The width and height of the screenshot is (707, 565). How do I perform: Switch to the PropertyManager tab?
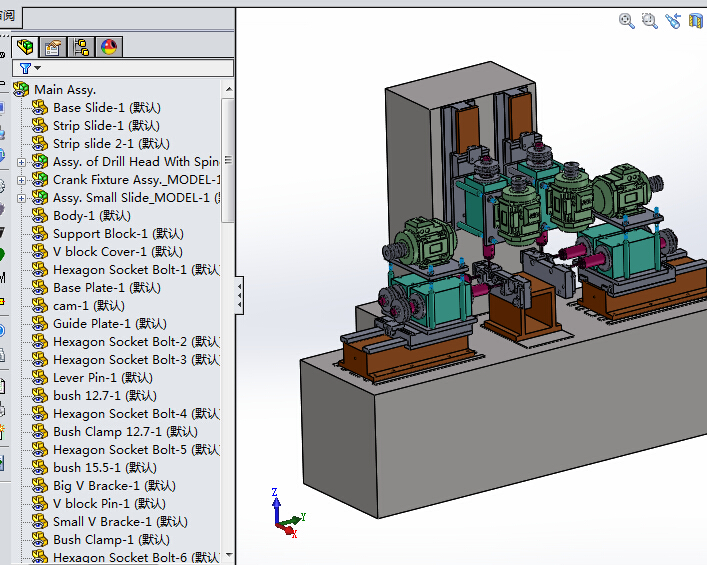tap(53, 47)
